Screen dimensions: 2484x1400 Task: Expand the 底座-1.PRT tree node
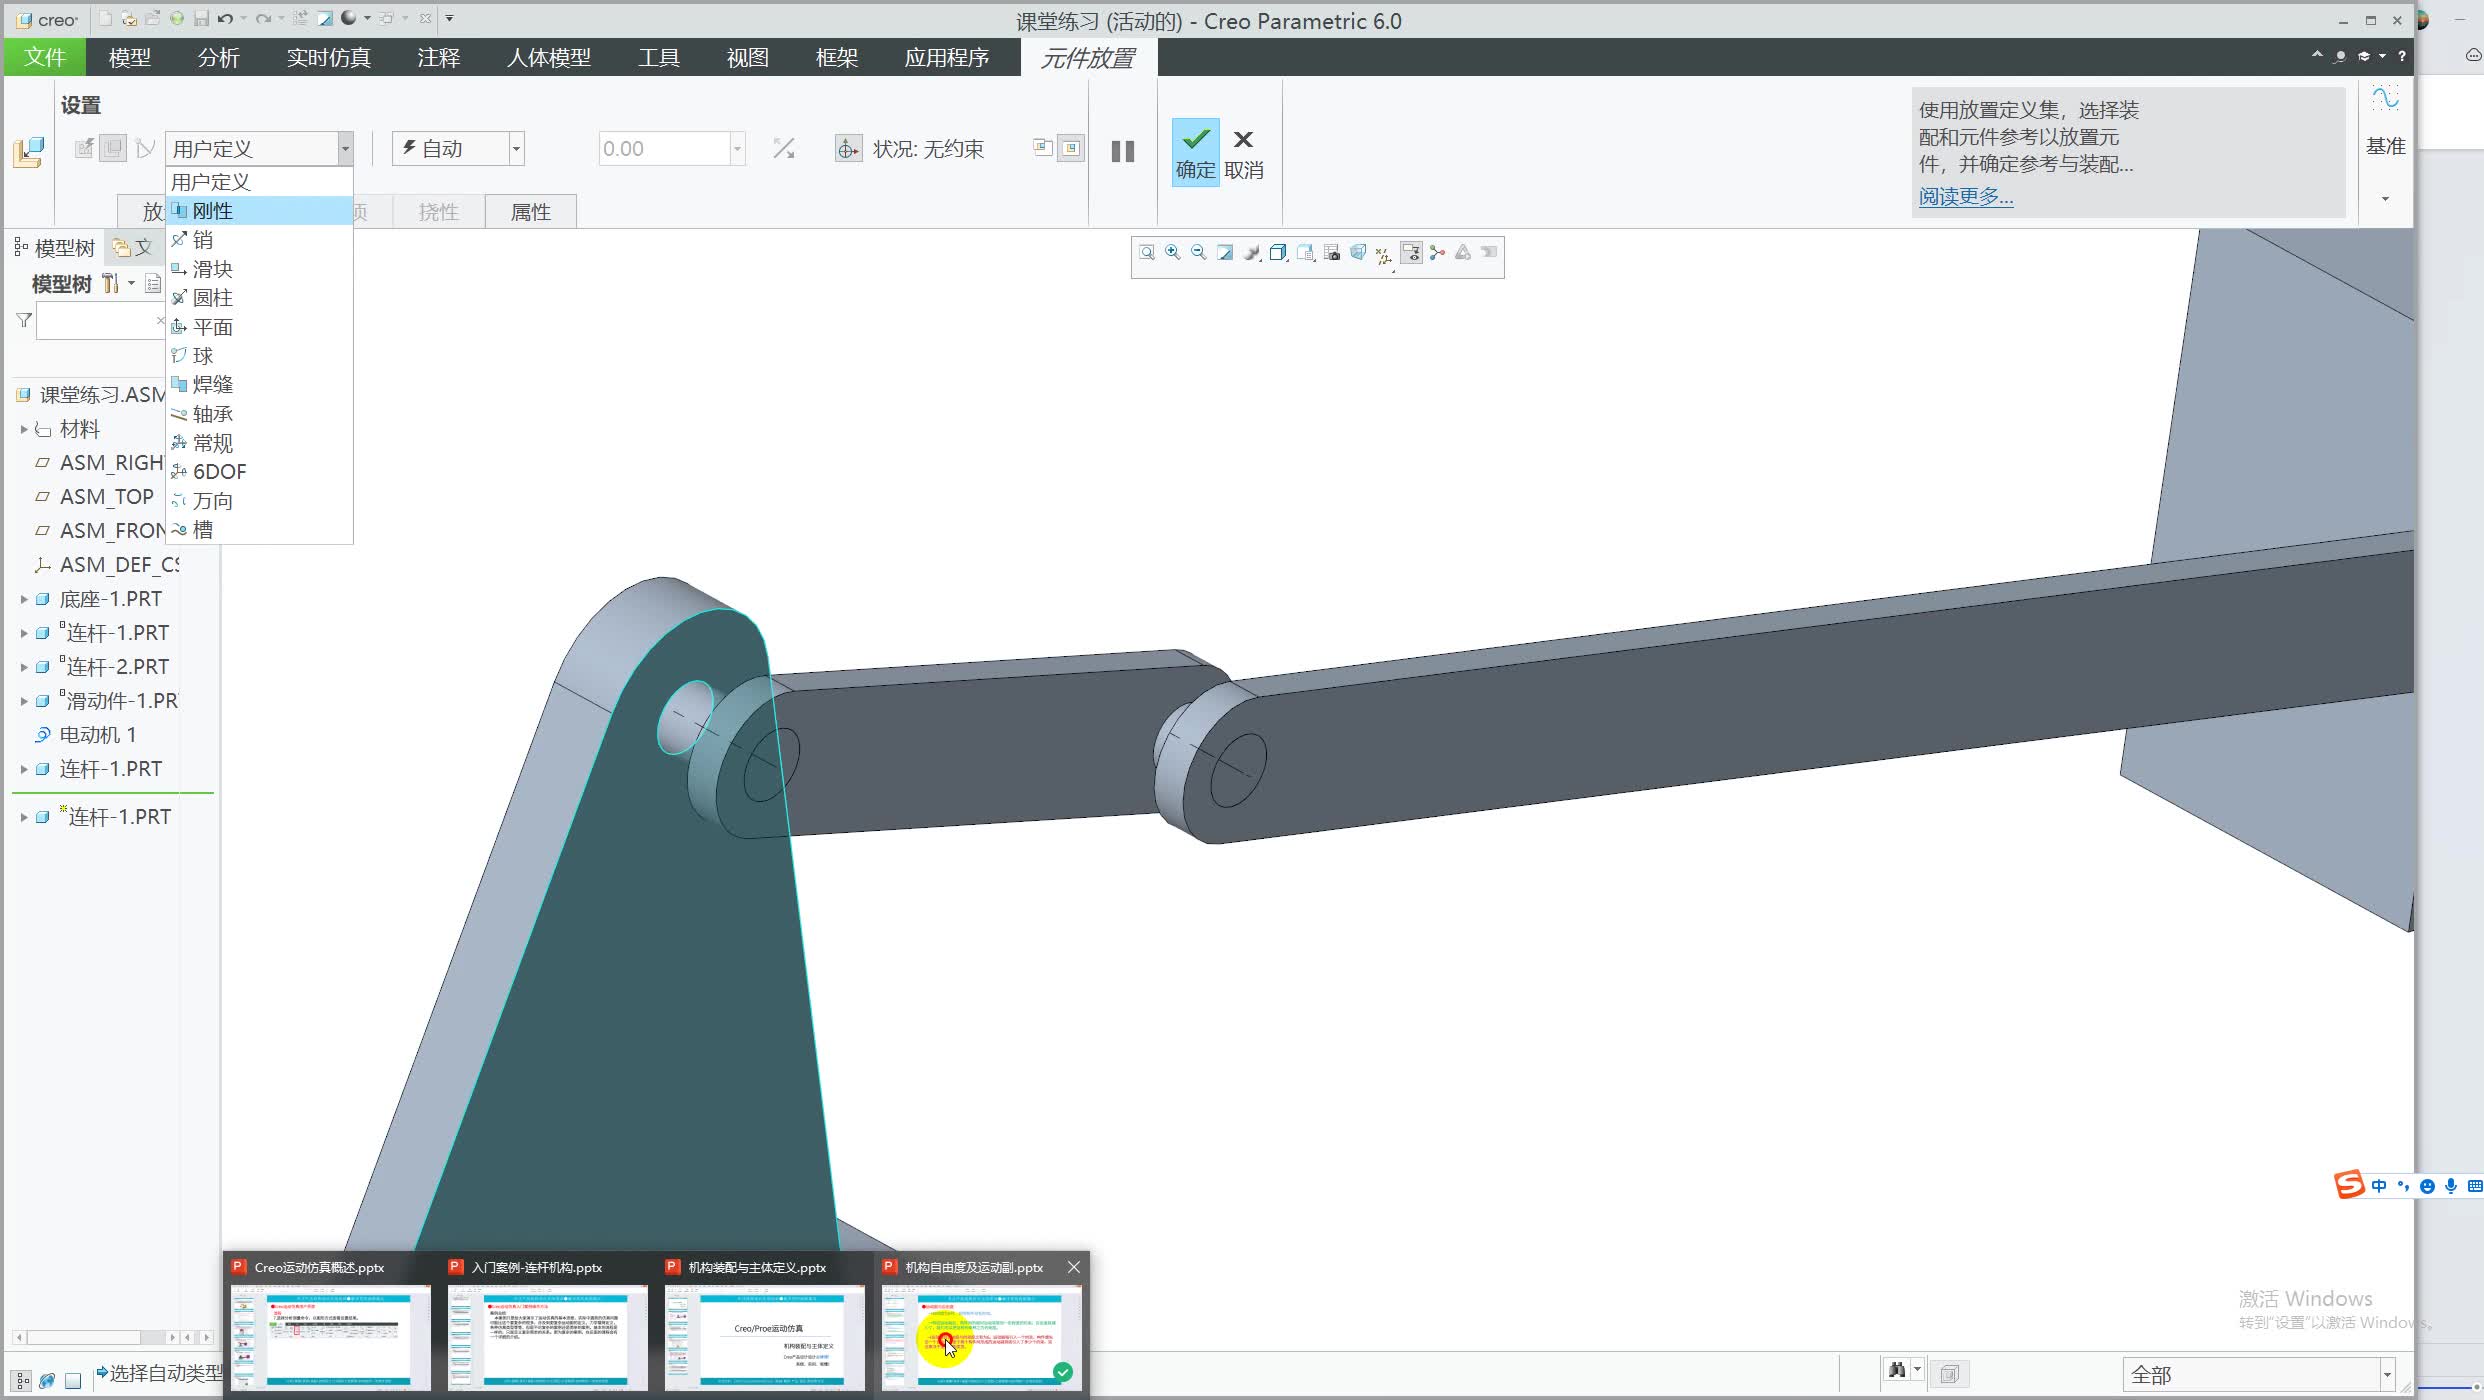pos(24,599)
